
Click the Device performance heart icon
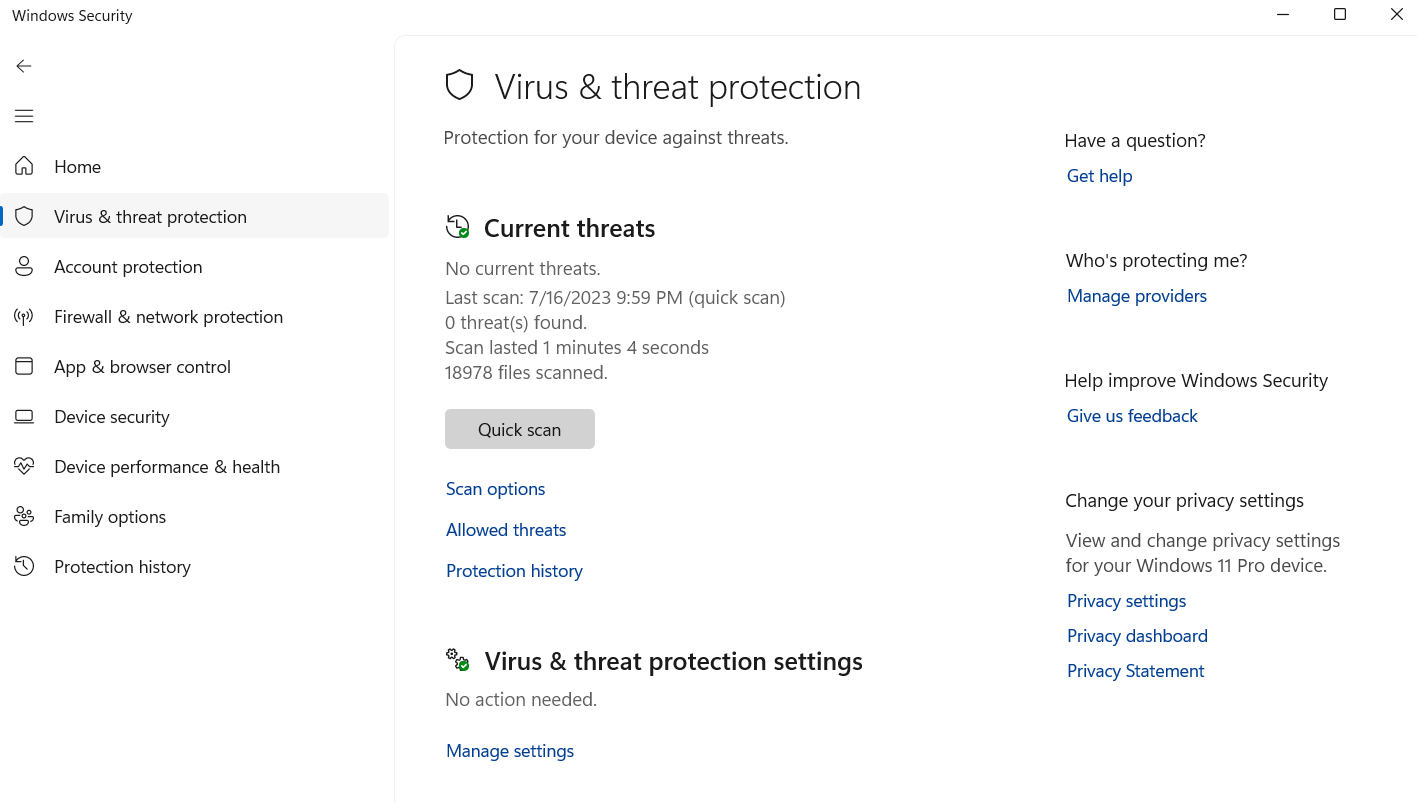24,466
